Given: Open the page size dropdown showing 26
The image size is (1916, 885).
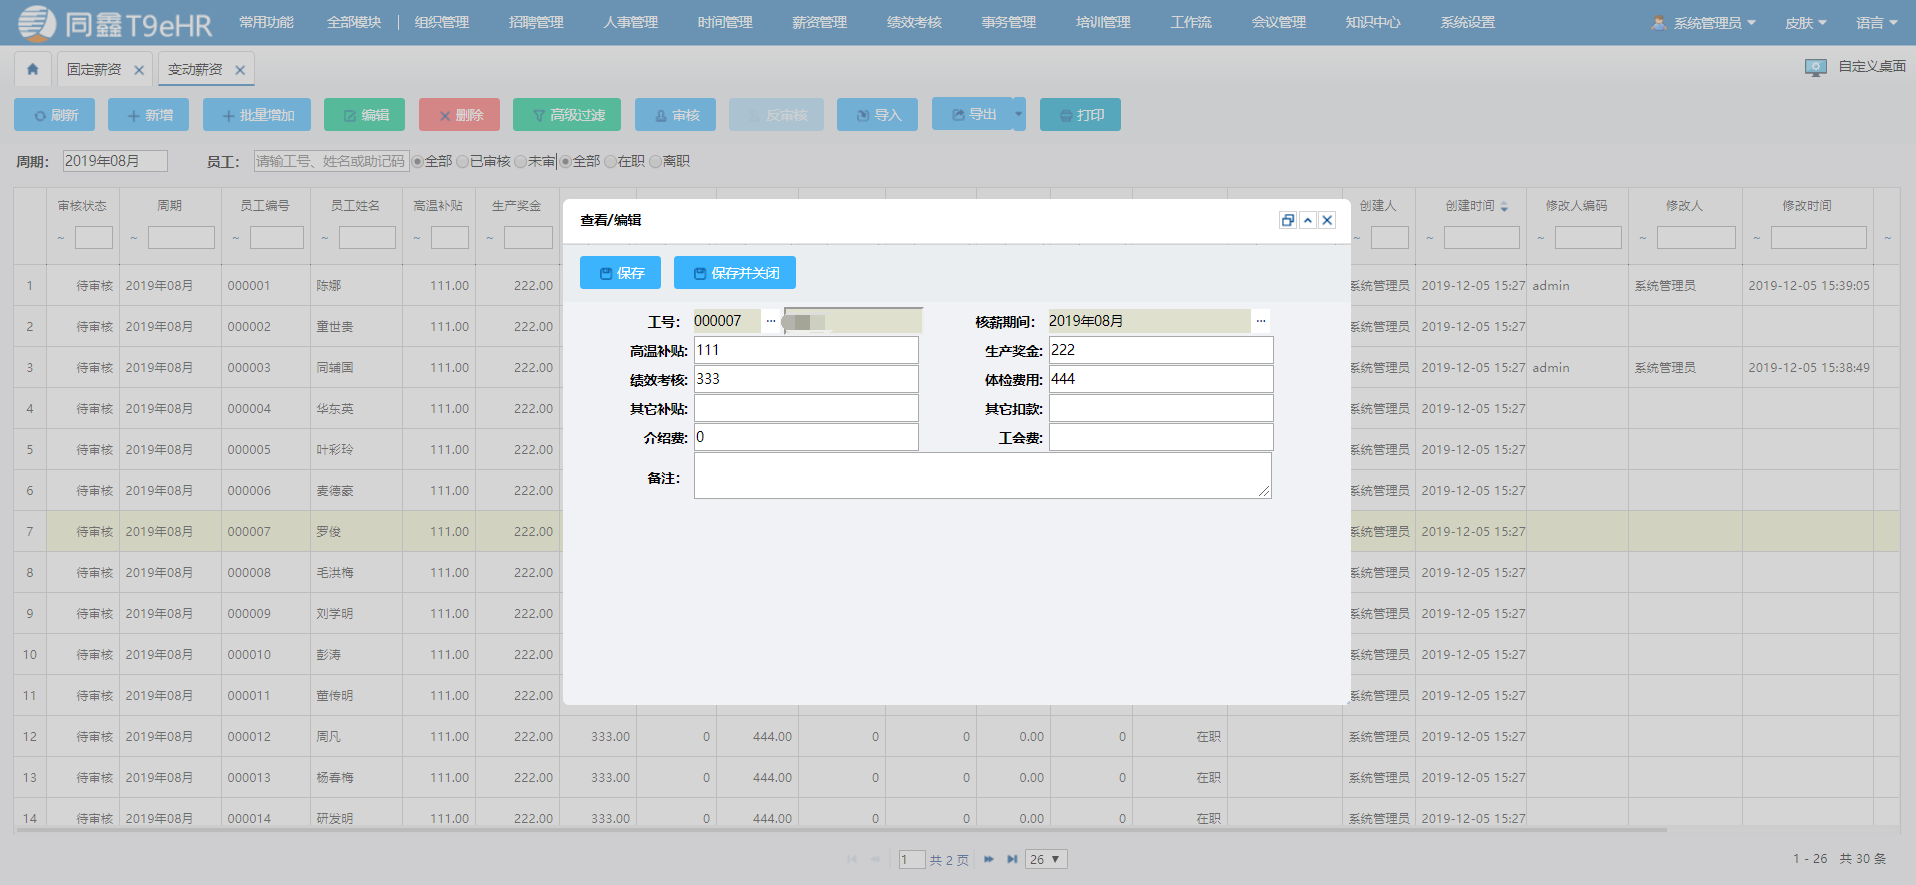Looking at the screenshot, I should coord(1046,859).
